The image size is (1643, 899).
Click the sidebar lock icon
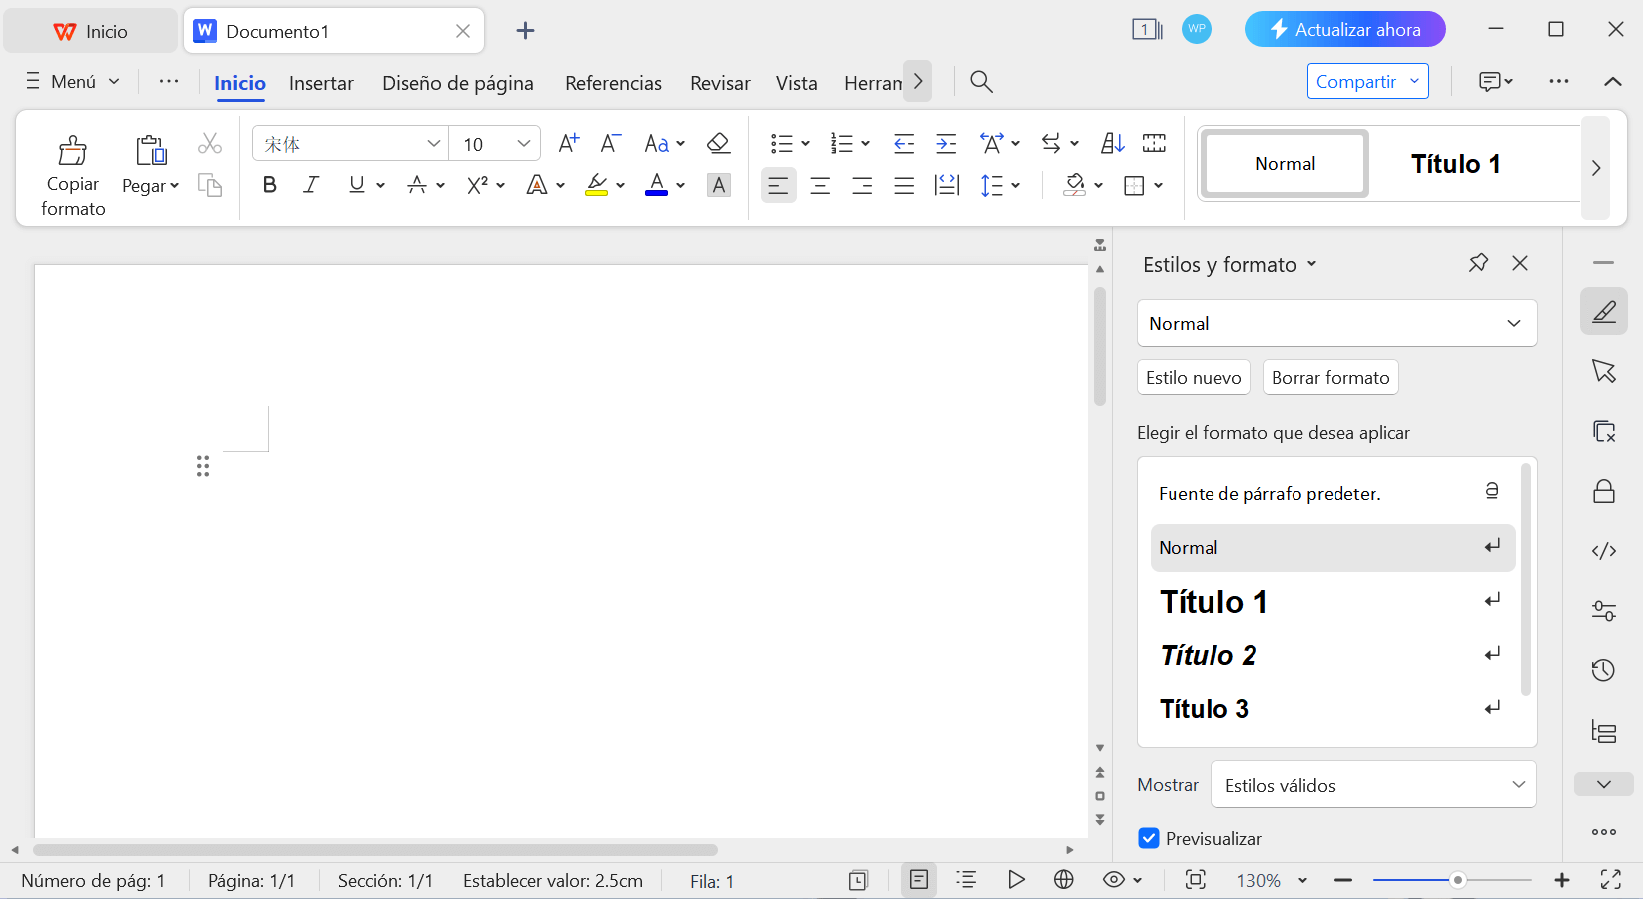[1604, 491]
